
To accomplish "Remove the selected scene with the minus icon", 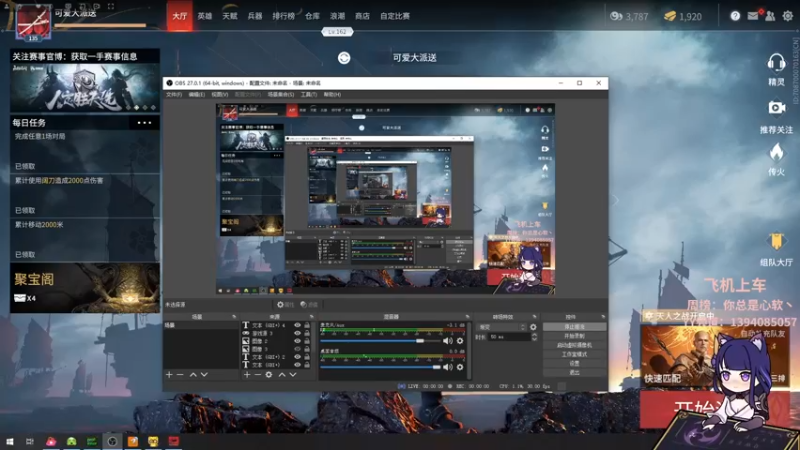I will 180,374.
